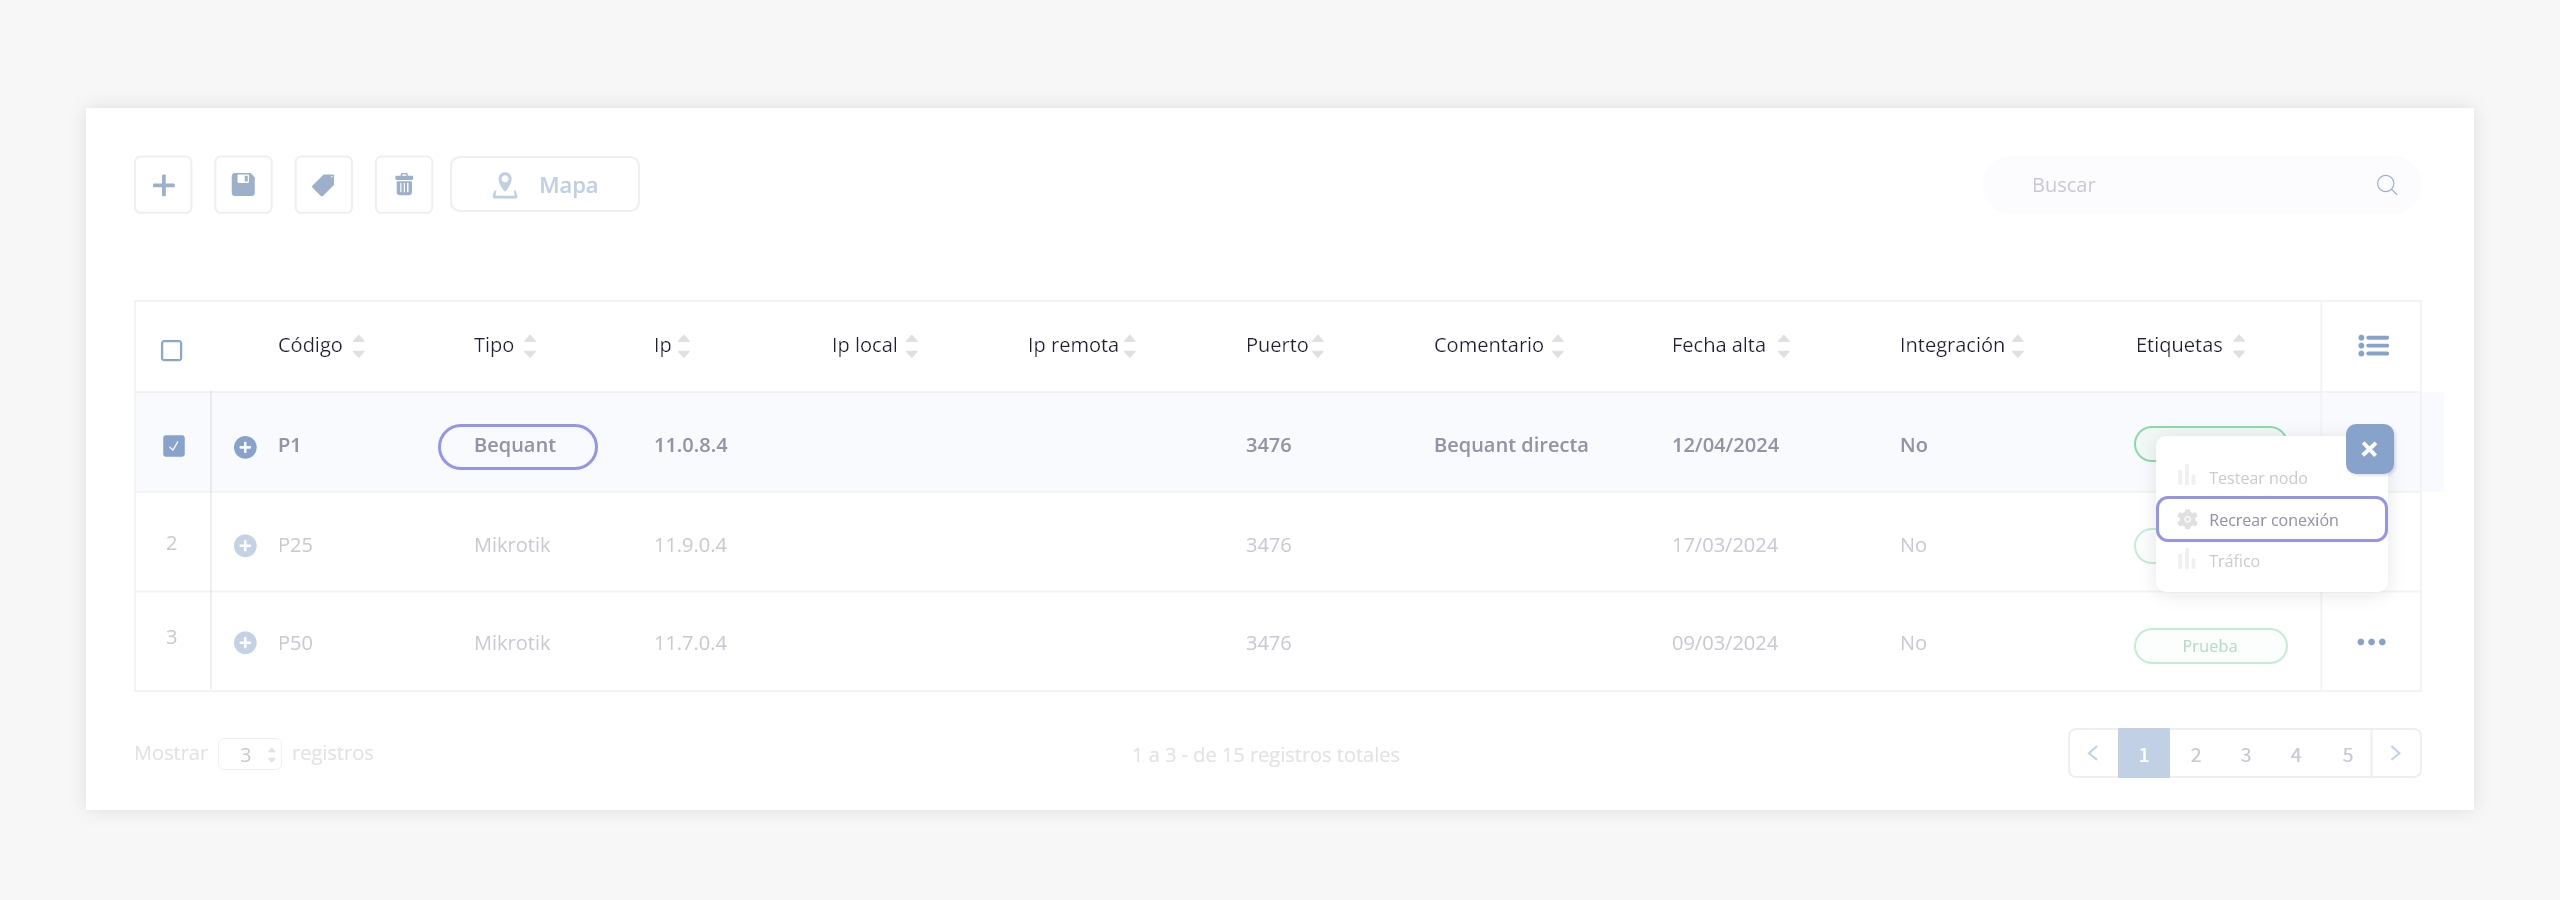Click the Buscar search field
This screenshot has width=2560, height=900.
coord(2190,185)
